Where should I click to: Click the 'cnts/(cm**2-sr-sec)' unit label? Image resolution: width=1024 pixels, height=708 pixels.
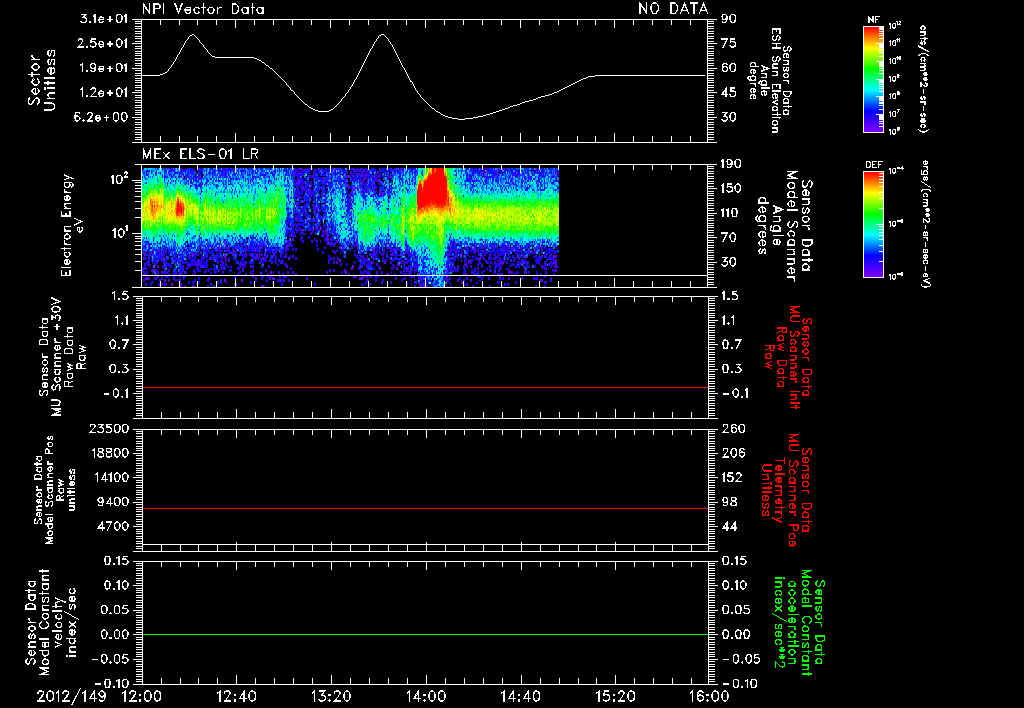(x=922, y=78)
